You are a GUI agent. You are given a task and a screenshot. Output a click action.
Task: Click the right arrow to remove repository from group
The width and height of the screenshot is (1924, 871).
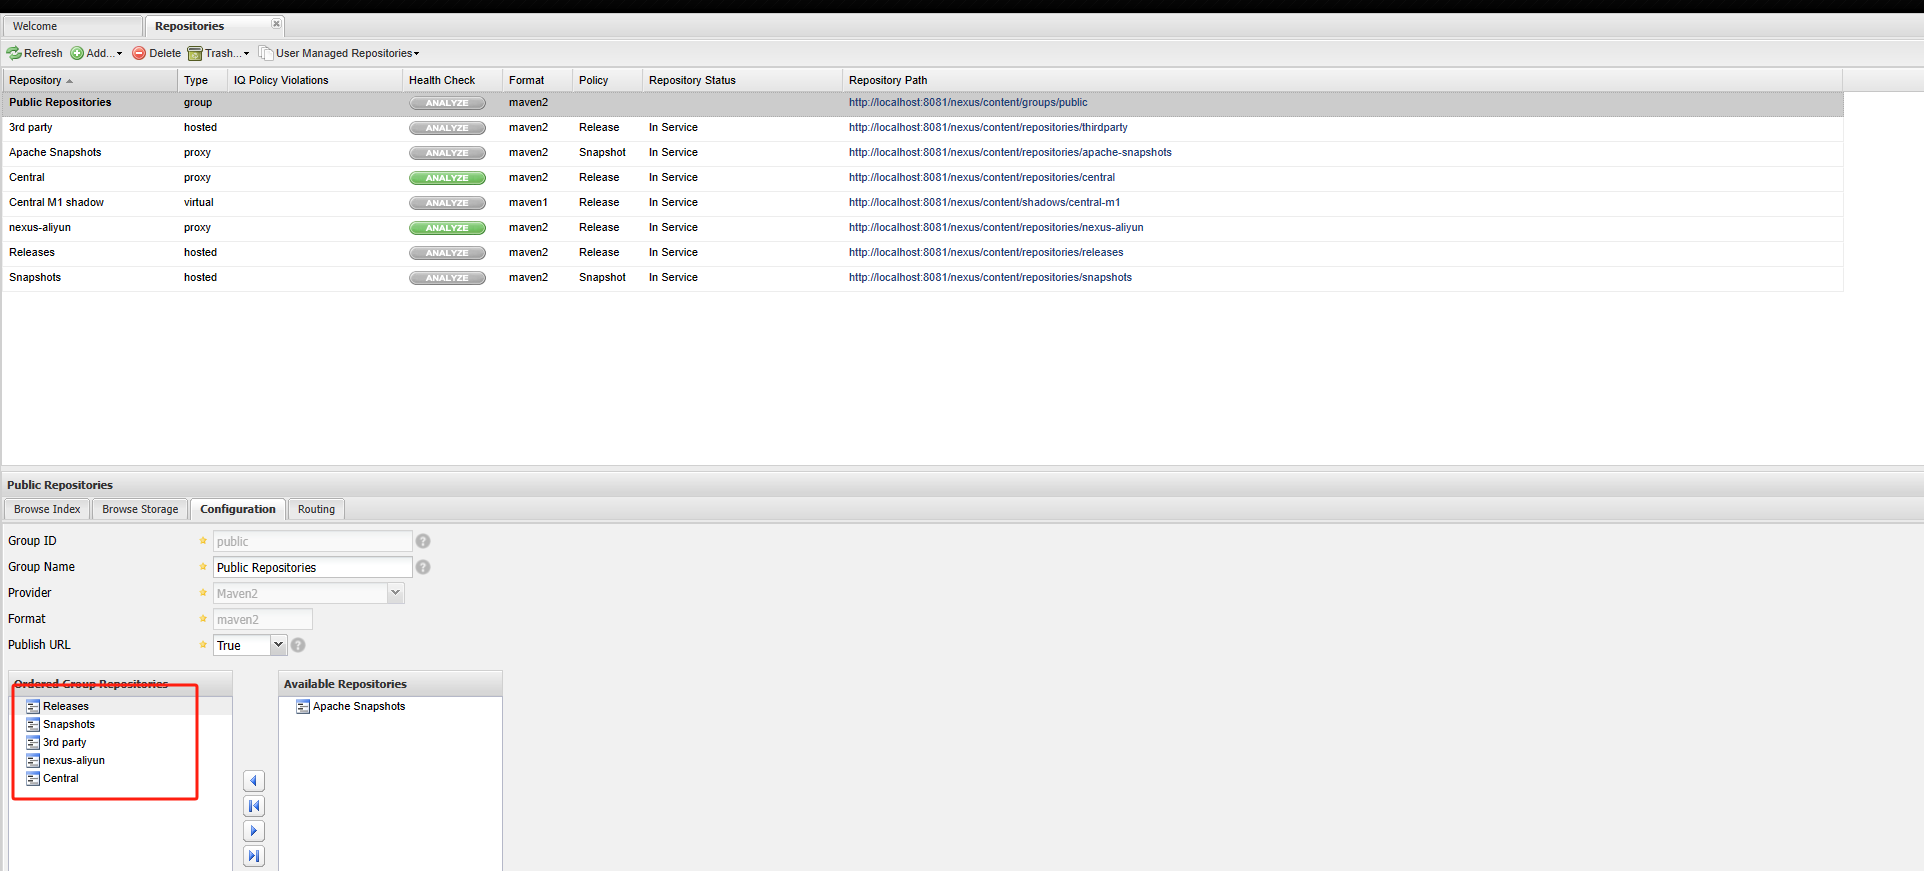click(x=254, y=831)
